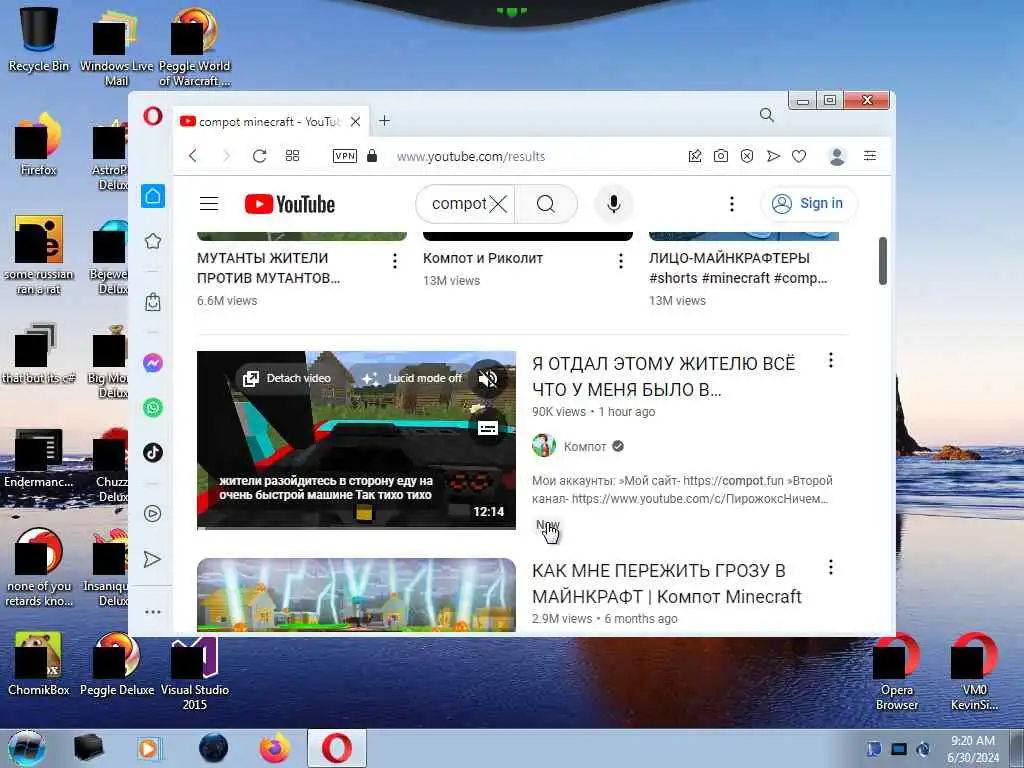The height and width of the screenshot is (768, 1024).
Task: Open the Opera profile avatar icon
Action: pyautogui.click(x=837, y=156)
